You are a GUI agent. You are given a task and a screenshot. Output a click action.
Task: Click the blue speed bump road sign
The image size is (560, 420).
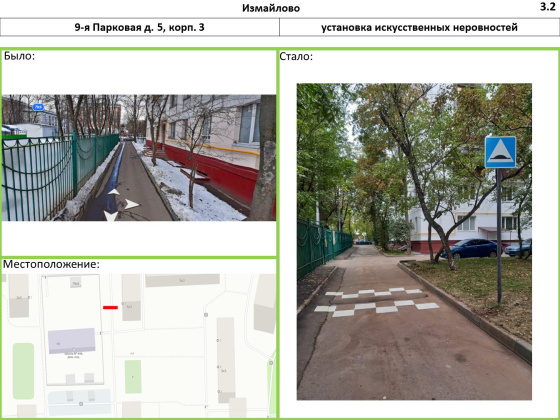point(500,152)
